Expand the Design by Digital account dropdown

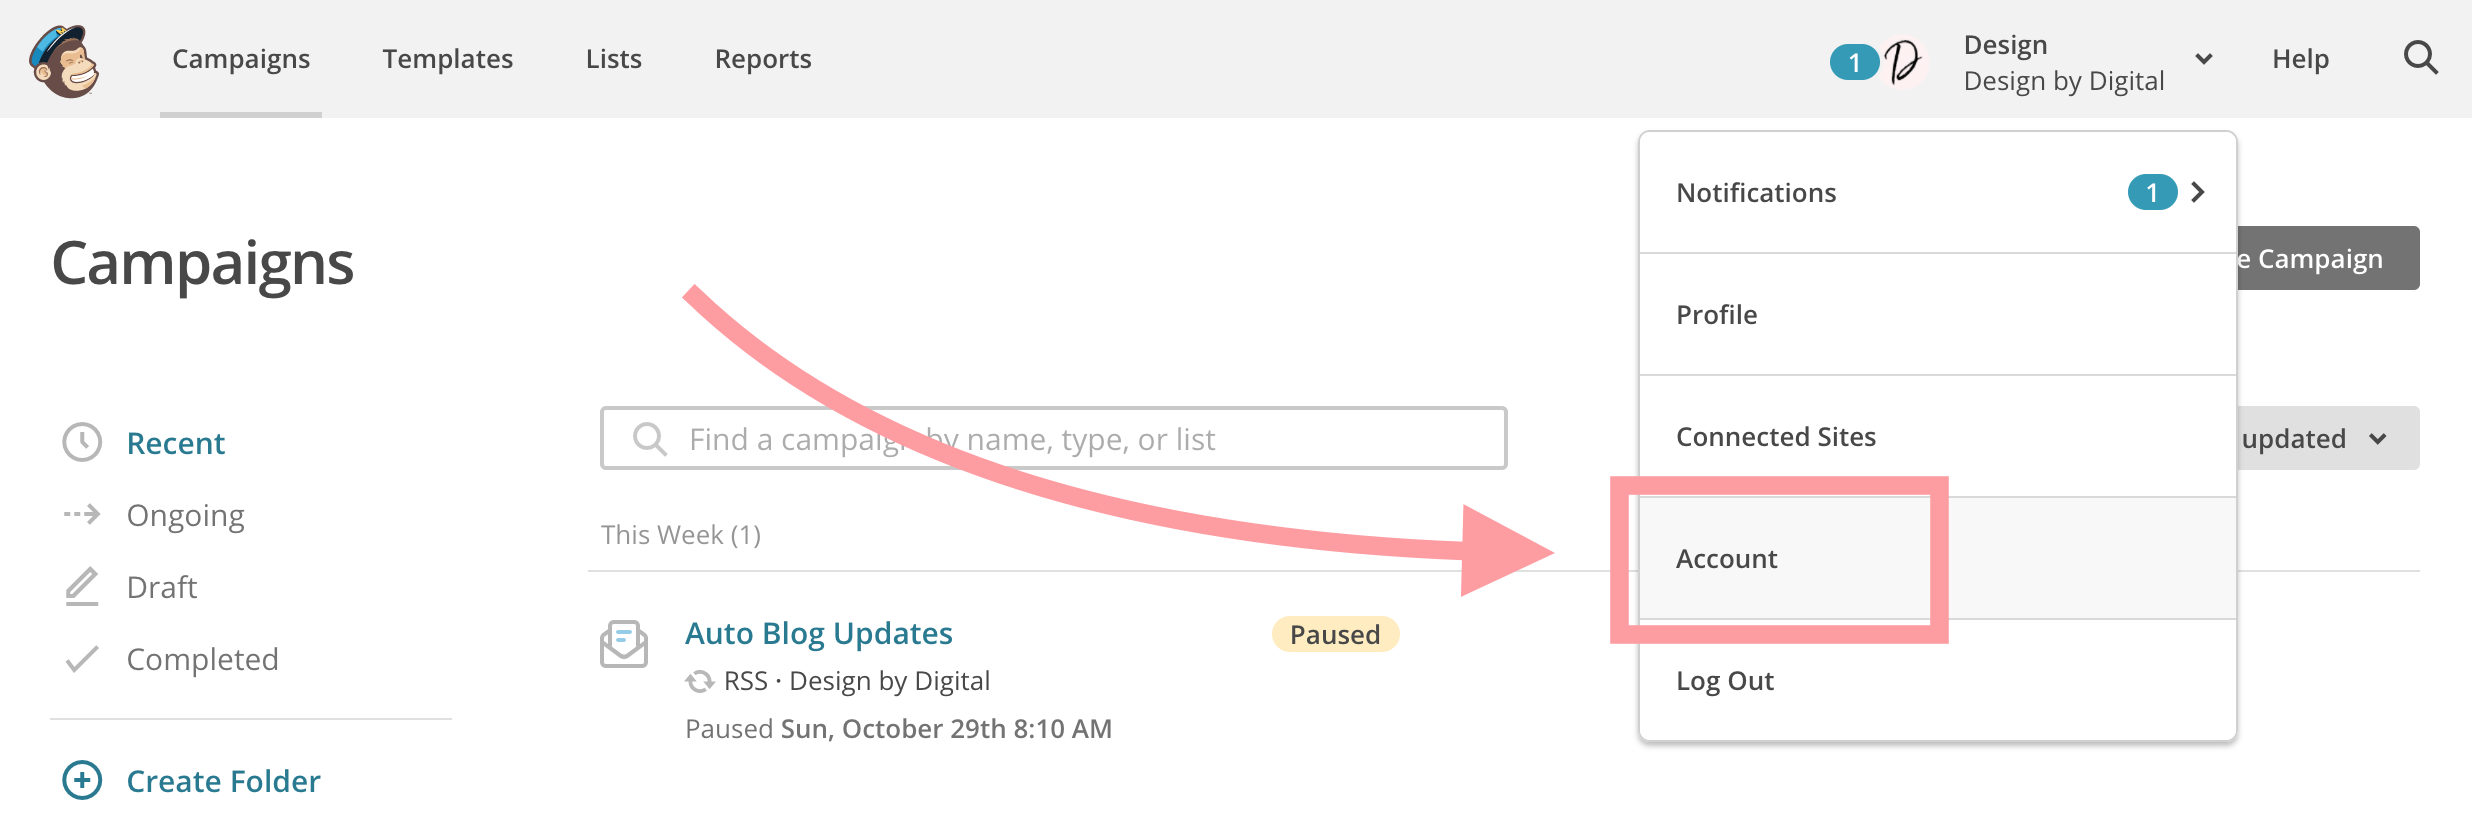coord(2204,59)
